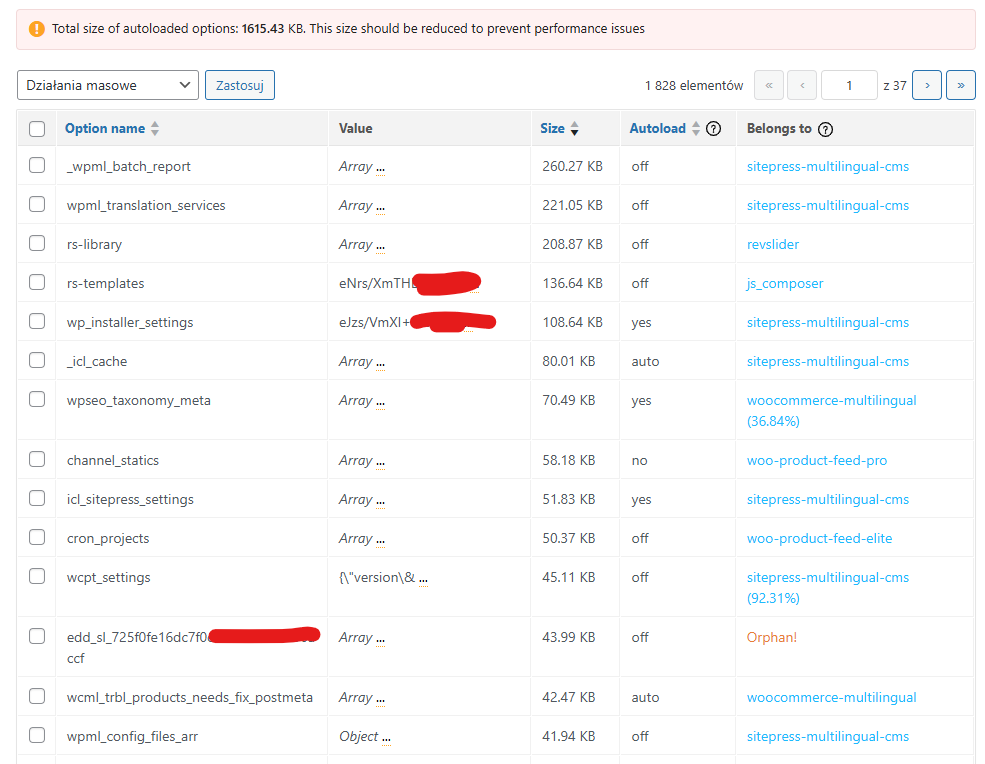Tick the rs-library row checkbox
The width and height of the screenshot is (985, 764).
coord(37,243)
